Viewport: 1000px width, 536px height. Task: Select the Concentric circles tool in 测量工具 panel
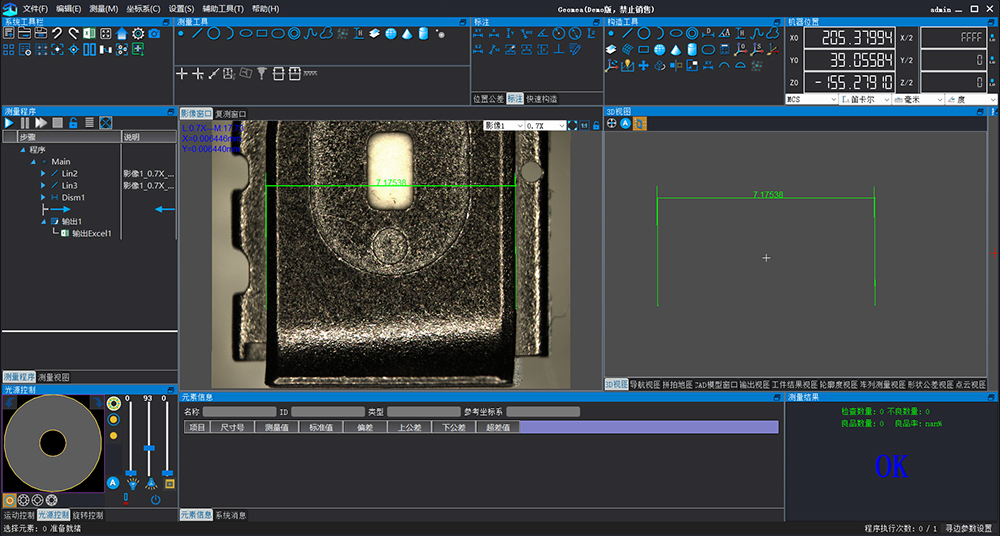(294, 33)
